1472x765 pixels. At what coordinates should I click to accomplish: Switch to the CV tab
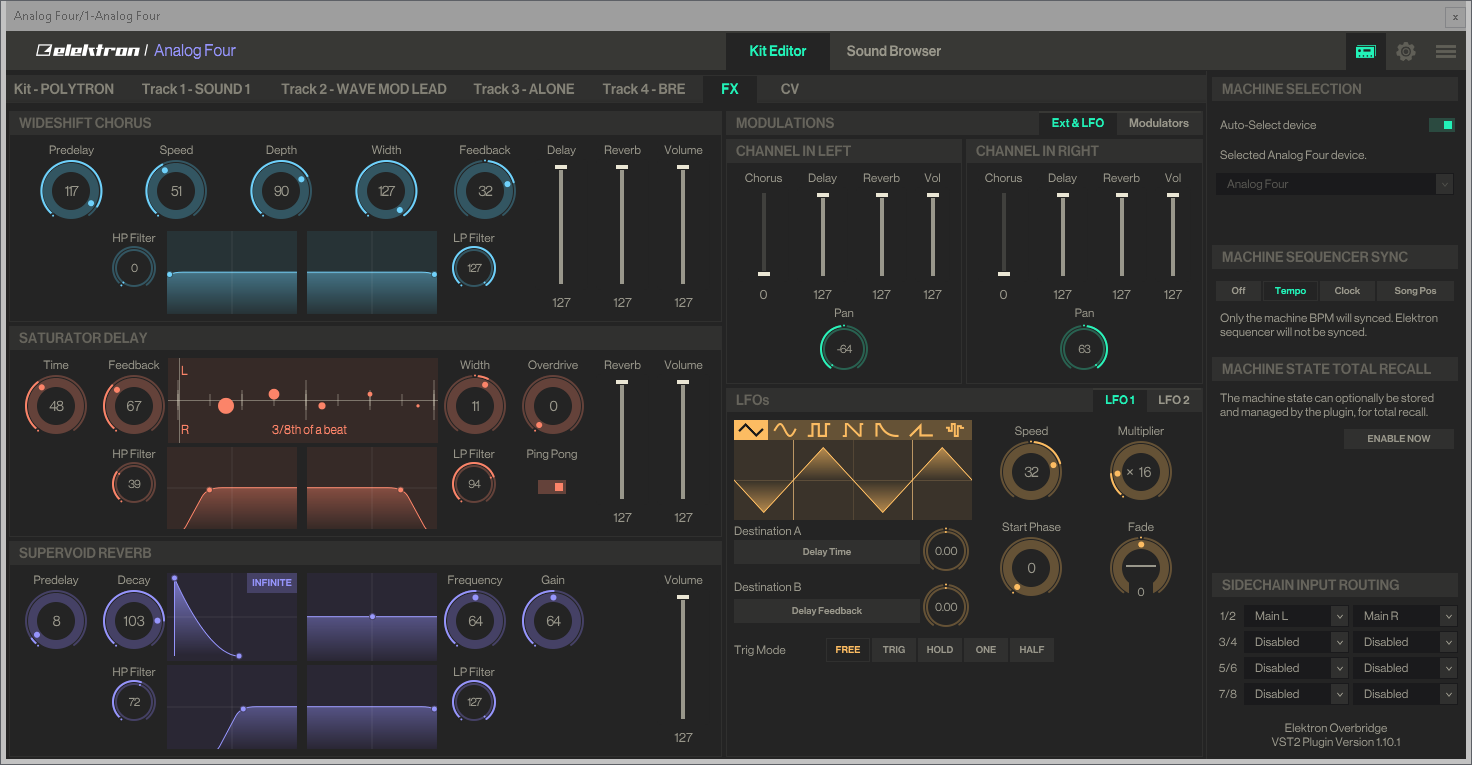[790, 89]
